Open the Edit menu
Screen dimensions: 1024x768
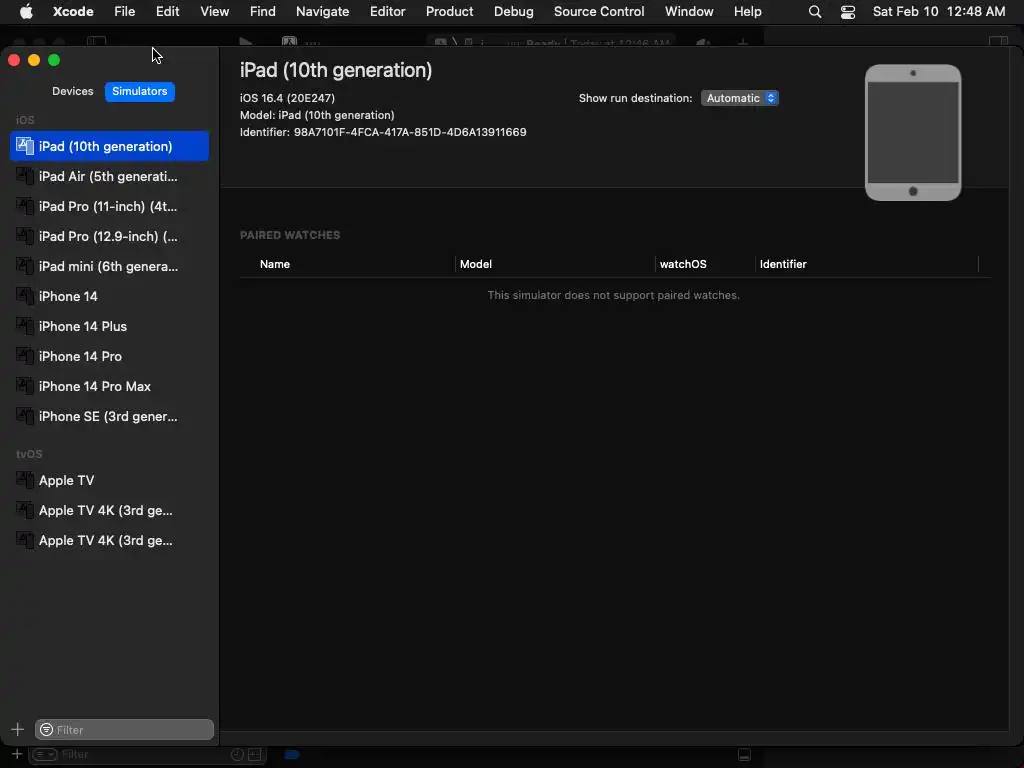[x=167, y=11]
